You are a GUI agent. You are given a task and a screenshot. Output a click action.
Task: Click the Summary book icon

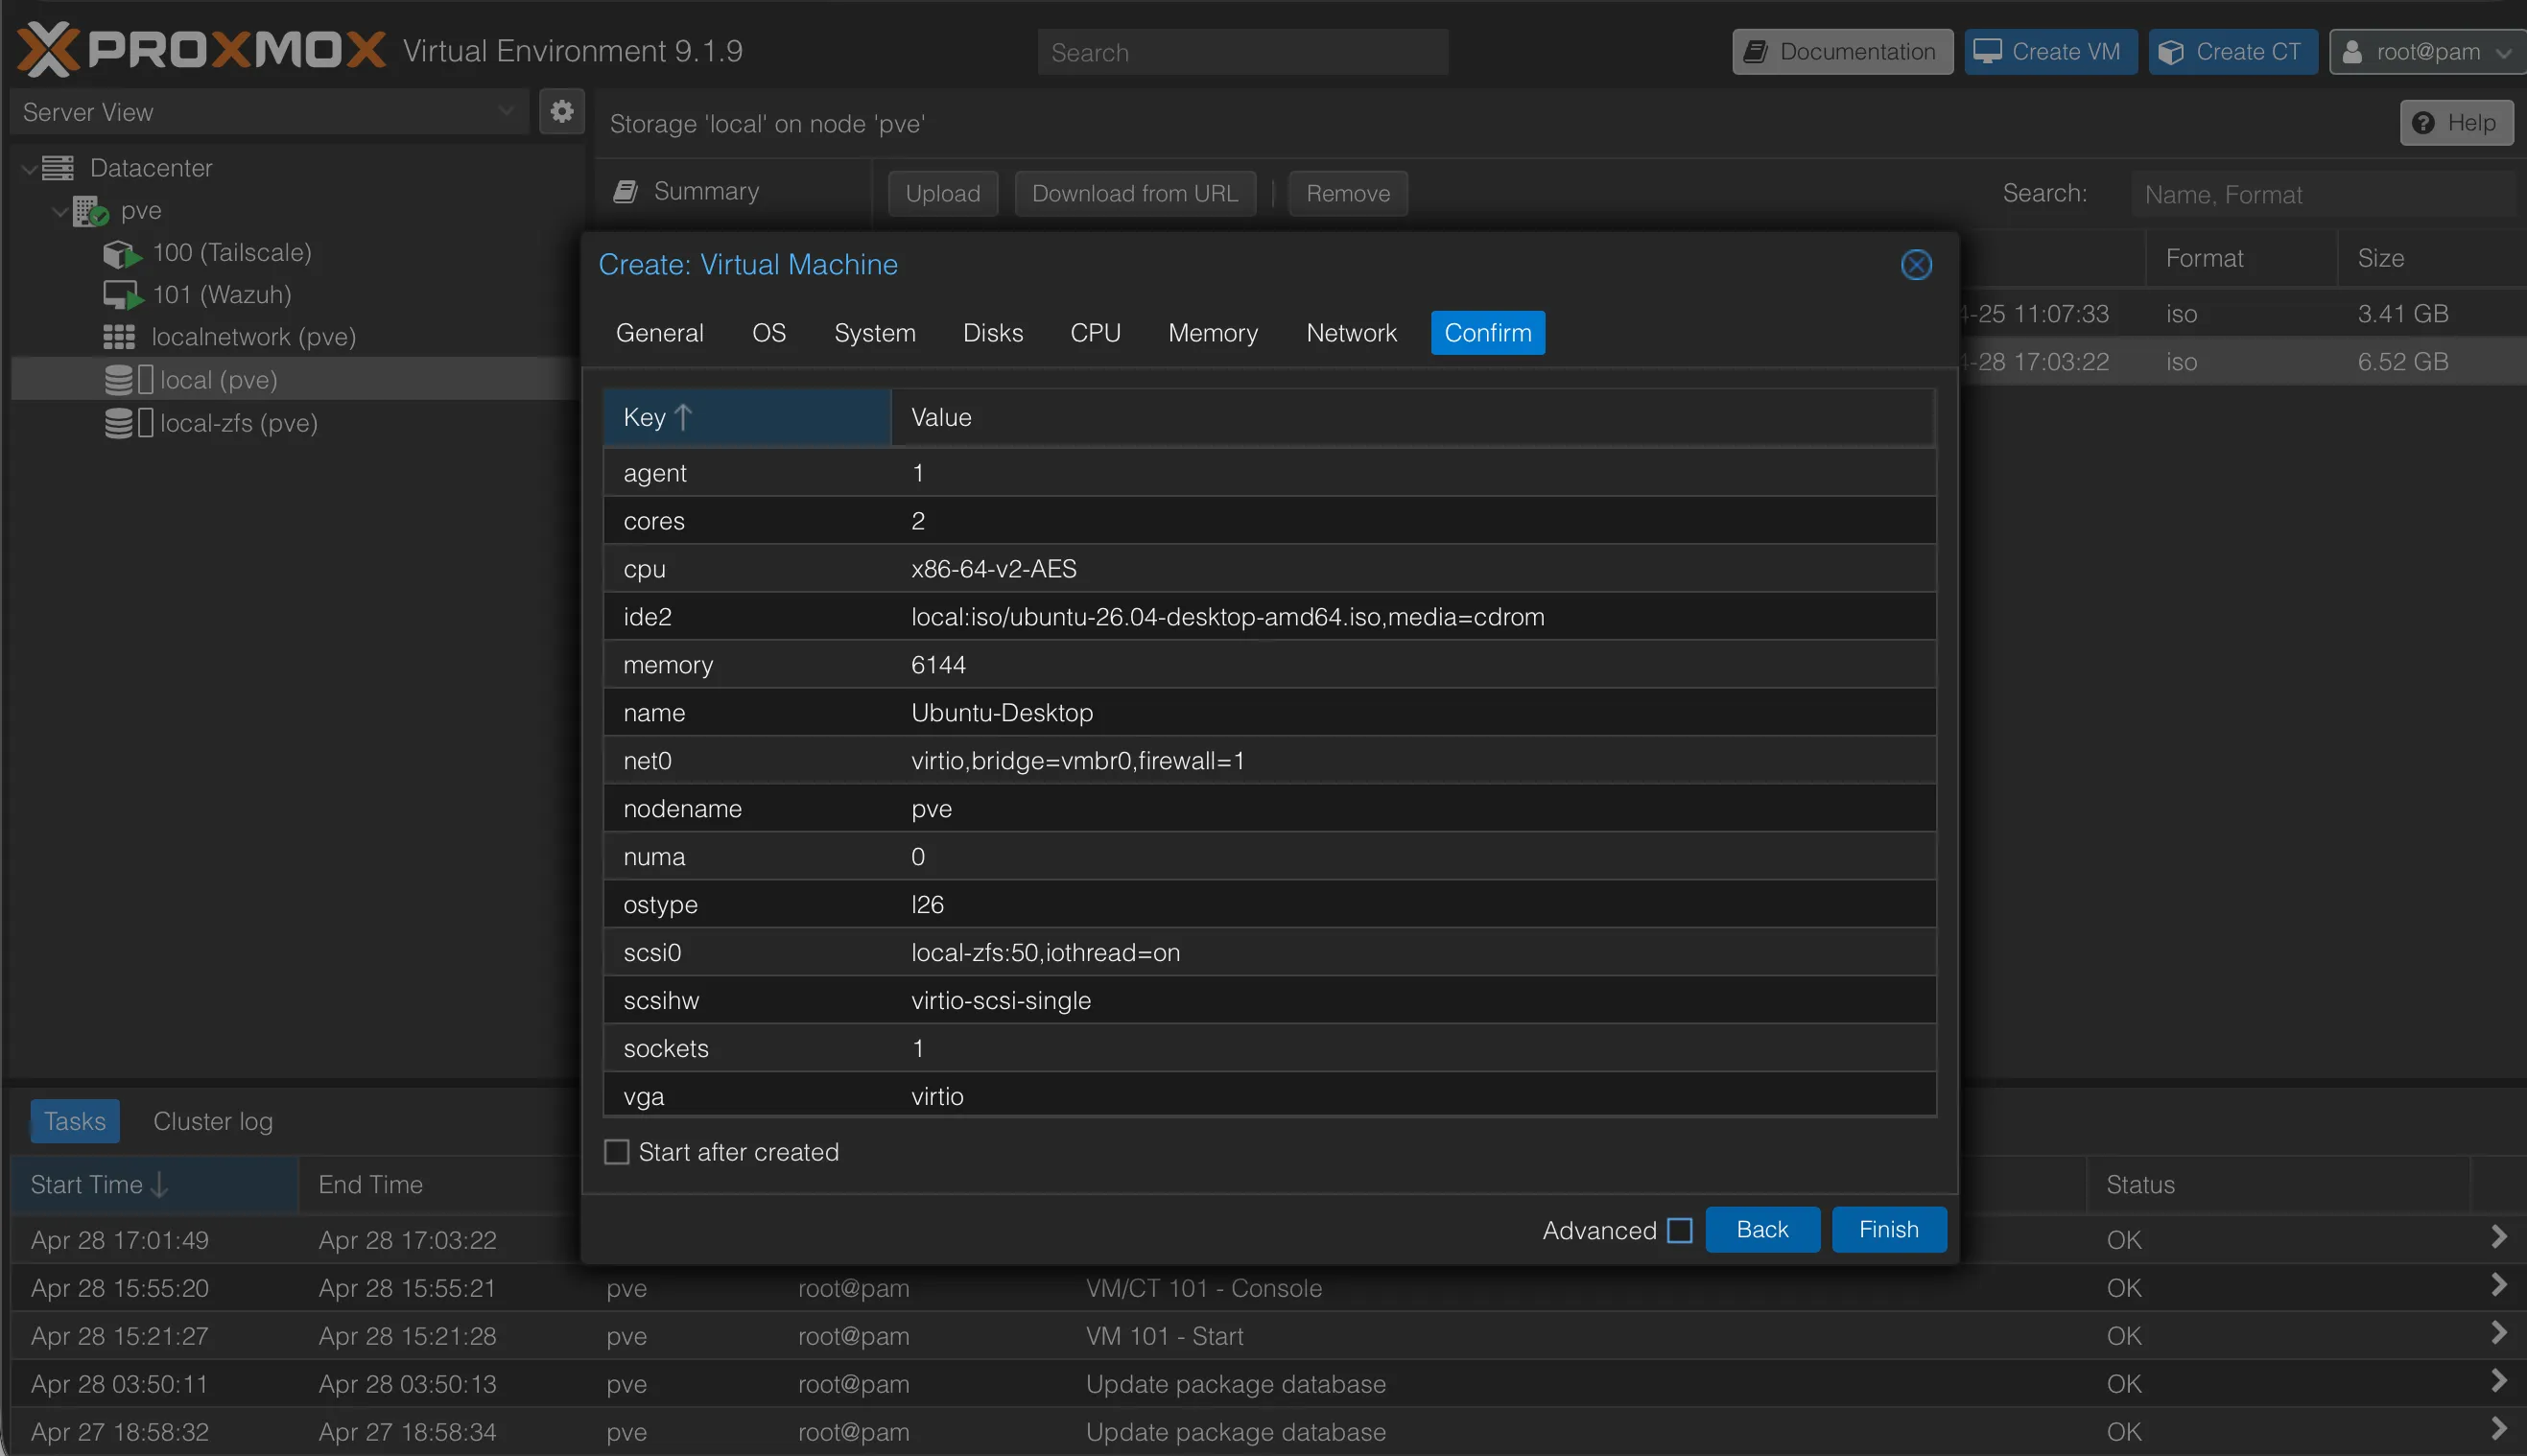pyautogui.click(x=626, y=192)
